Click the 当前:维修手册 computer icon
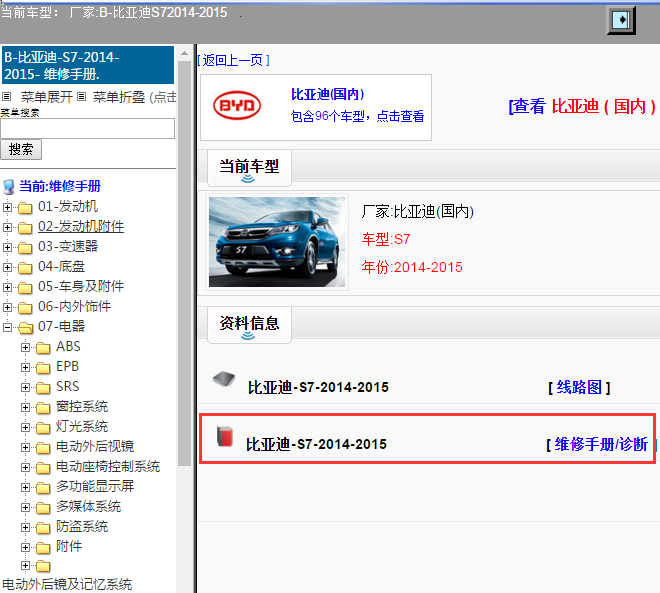This screenshot has height=593, width=660. tap(9, 186)
